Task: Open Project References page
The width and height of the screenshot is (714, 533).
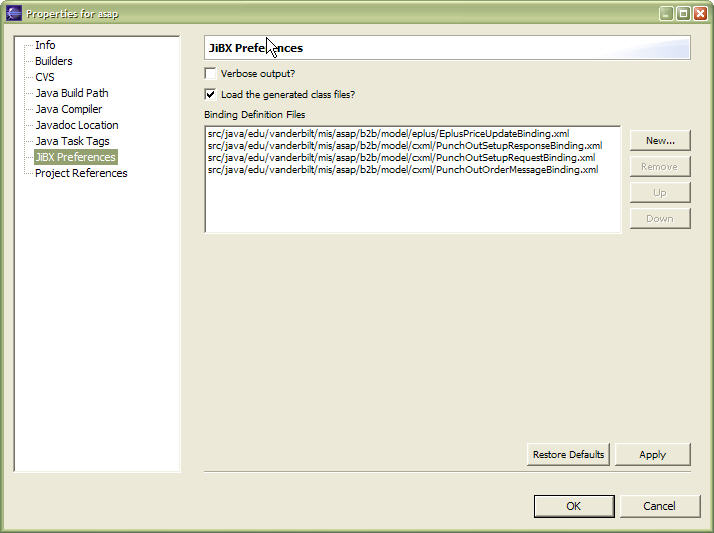Action: (81, 173)
